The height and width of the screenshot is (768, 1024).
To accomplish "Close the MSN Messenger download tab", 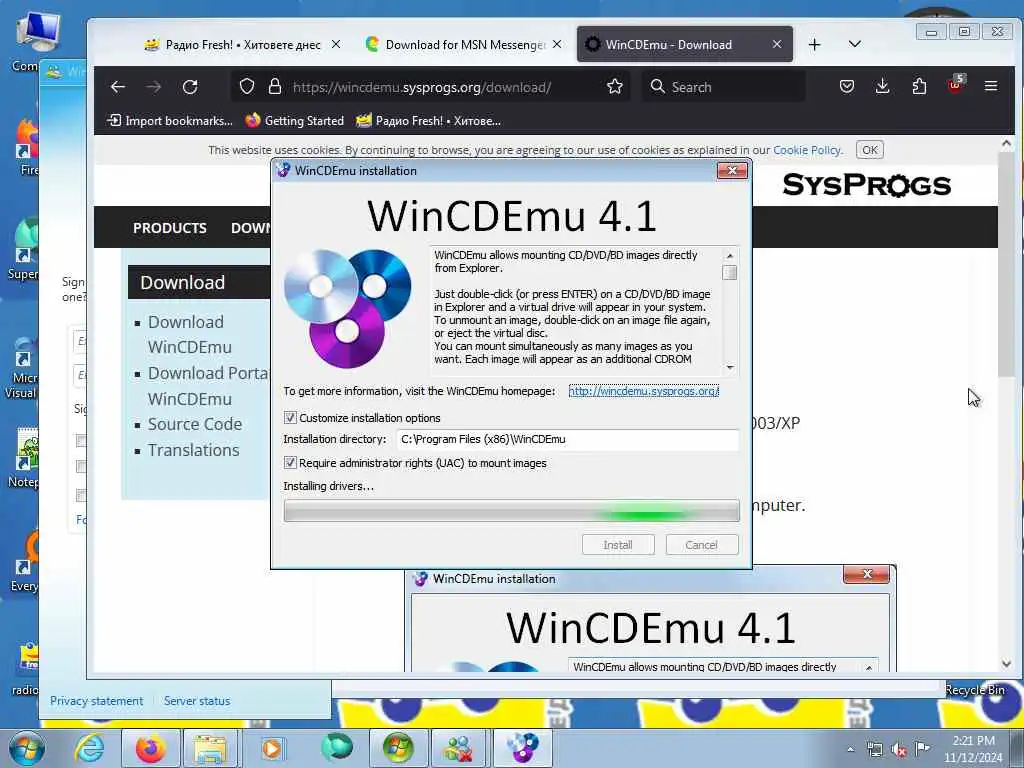I will (557, 44).
